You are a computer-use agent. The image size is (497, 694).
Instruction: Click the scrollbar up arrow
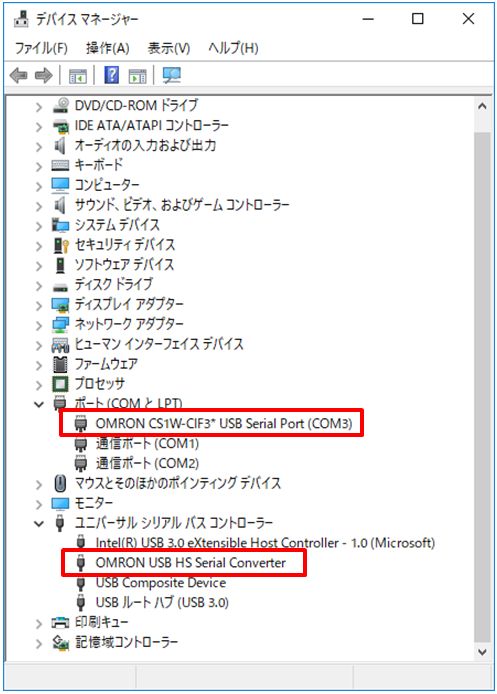click(x=482, y=106)
